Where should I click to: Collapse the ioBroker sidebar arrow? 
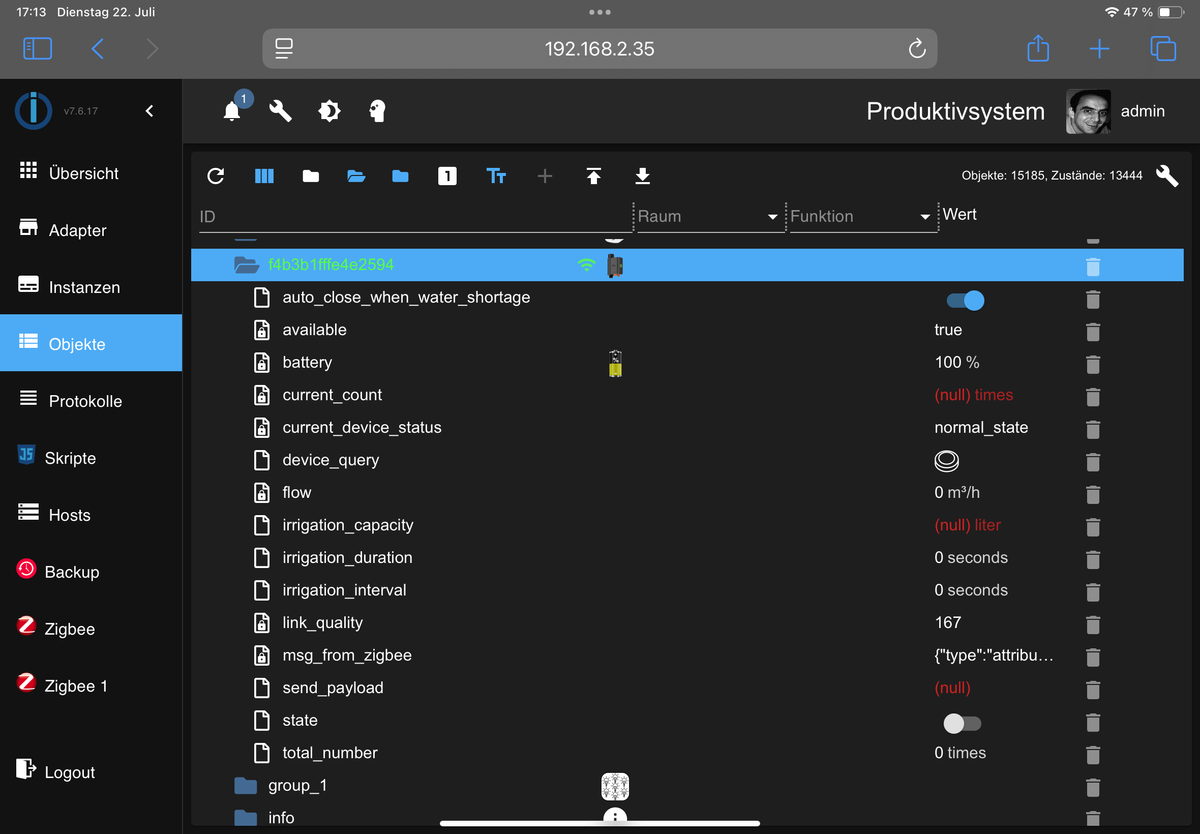(150, 111)
